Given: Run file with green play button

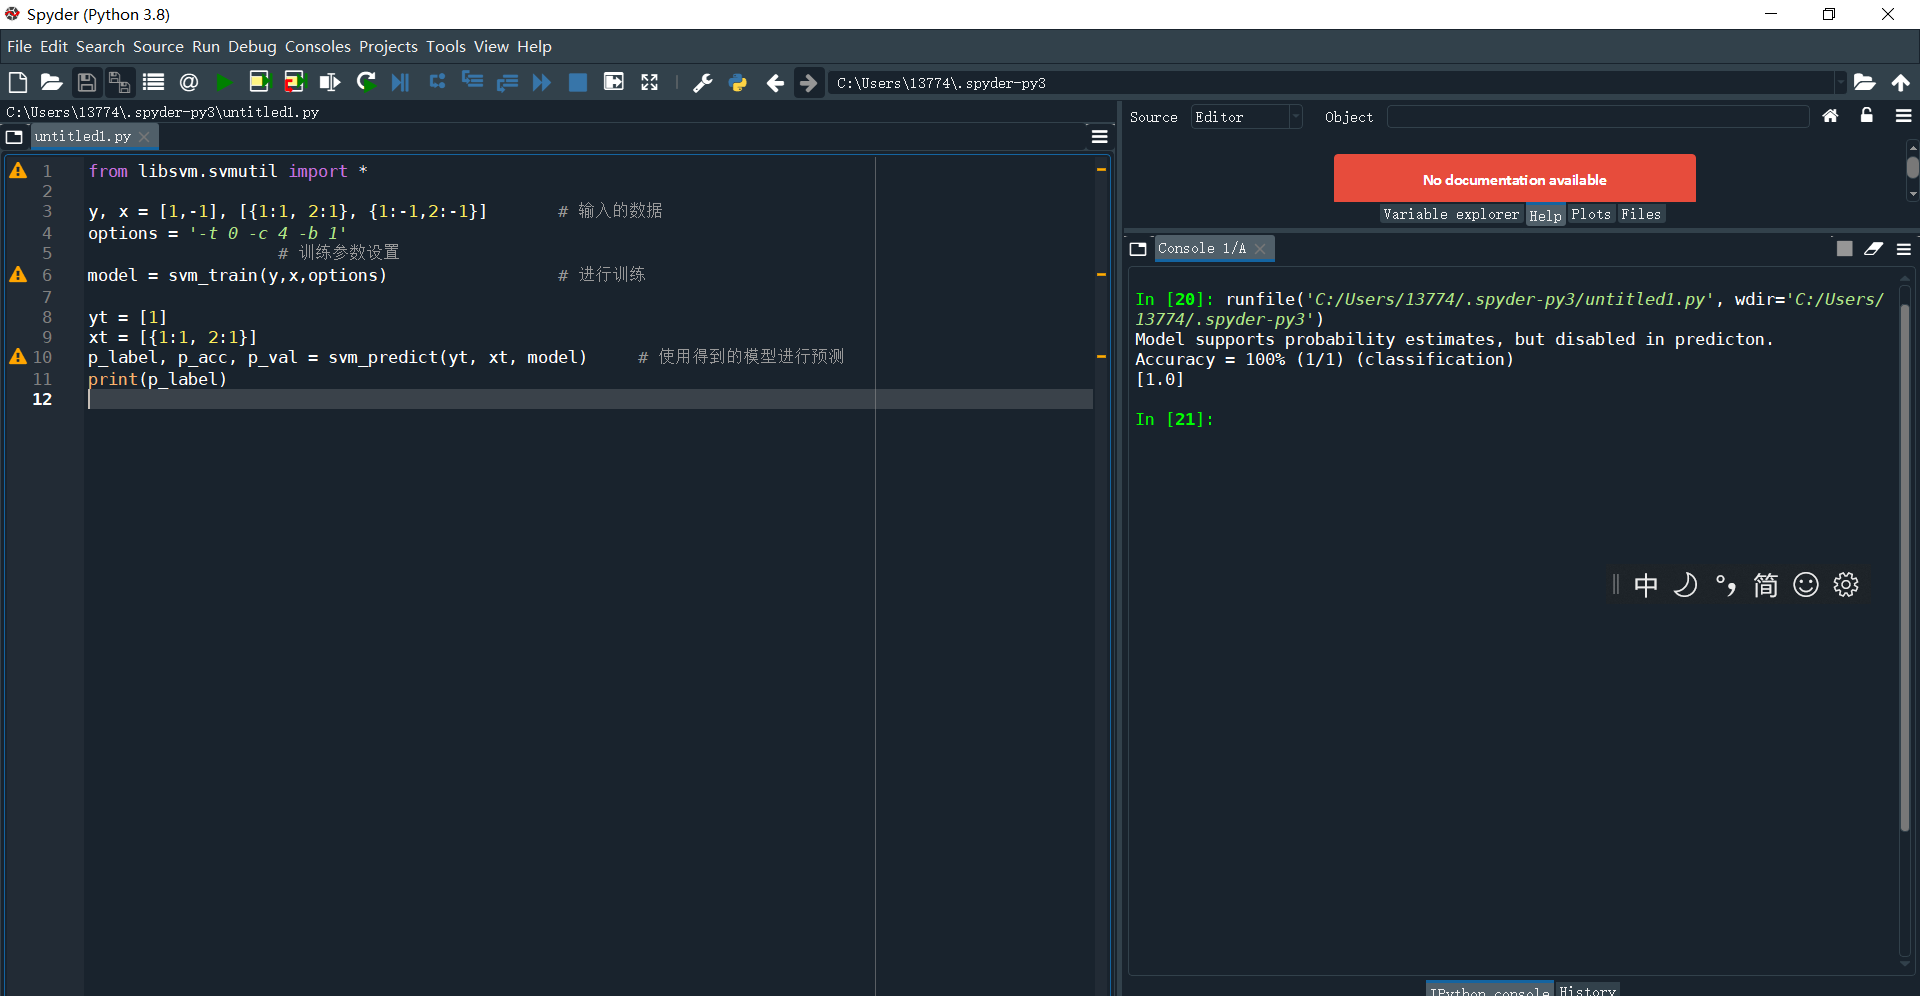Looking at the screenshot, I should (224, 82).
